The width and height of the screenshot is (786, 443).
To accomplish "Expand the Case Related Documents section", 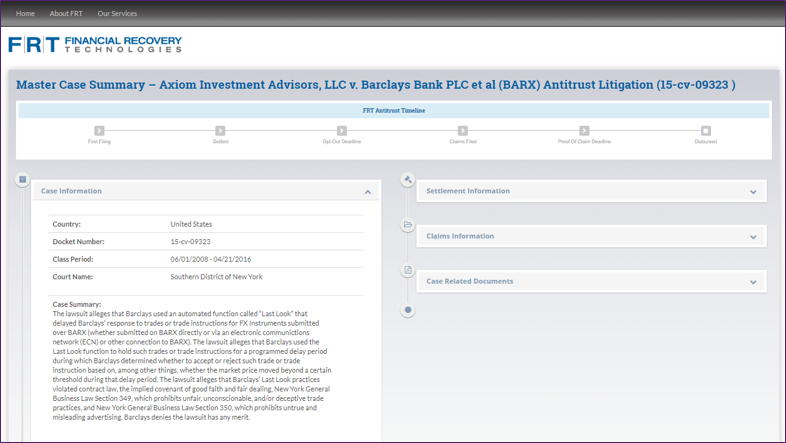I will pos(753,282).
